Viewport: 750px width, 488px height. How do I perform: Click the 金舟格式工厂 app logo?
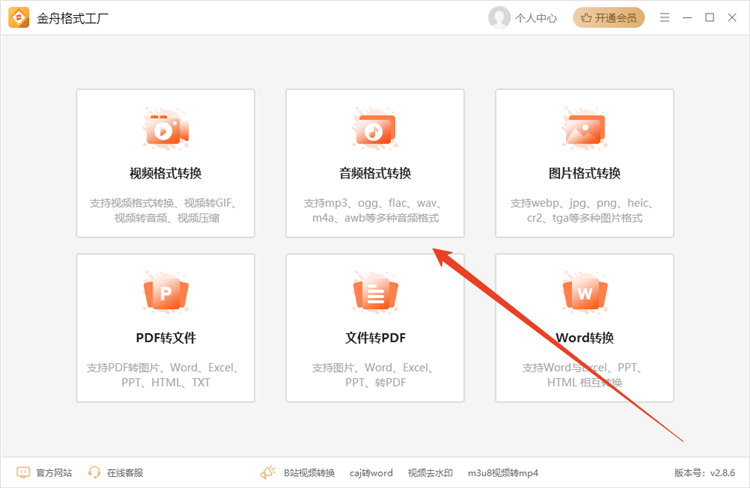[18, 17]
